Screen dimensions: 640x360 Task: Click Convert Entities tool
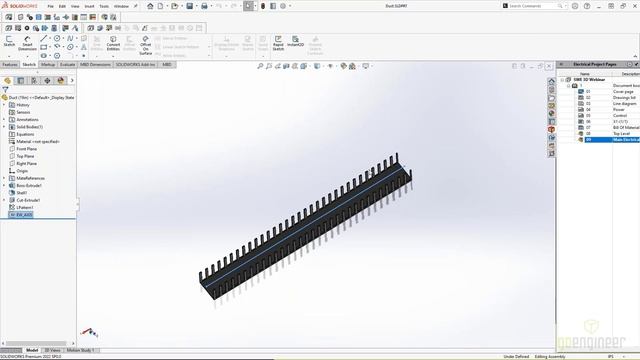pos(113,43)
